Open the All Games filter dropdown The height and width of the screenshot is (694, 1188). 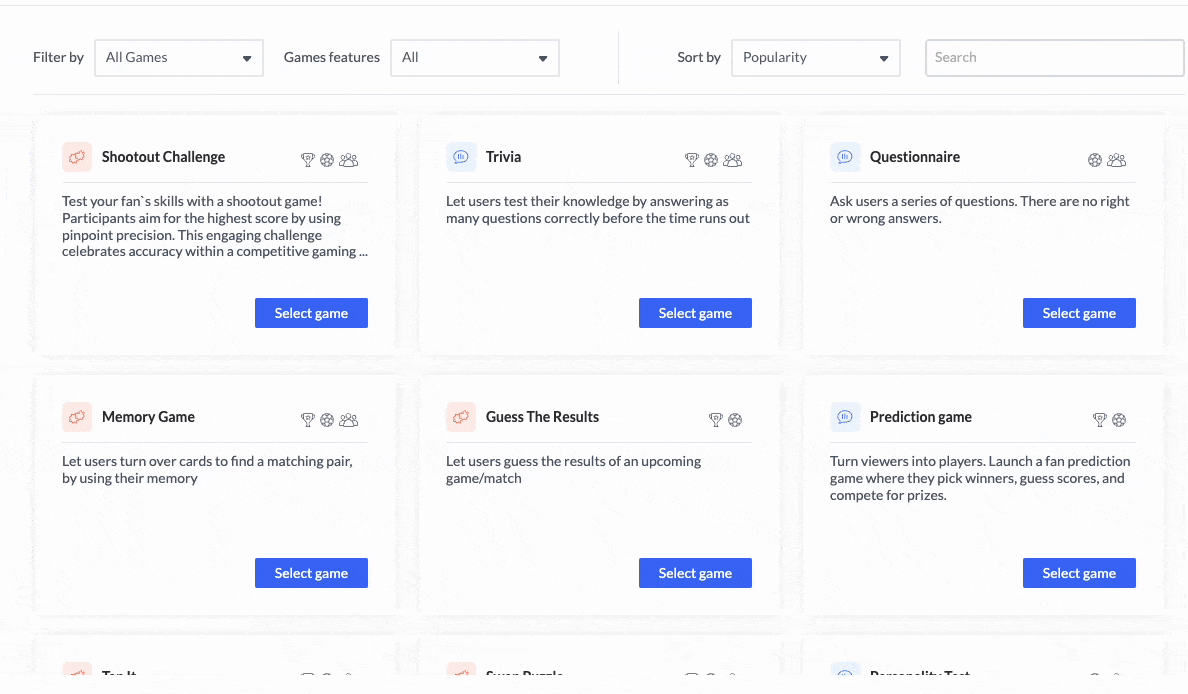[179, 58]
